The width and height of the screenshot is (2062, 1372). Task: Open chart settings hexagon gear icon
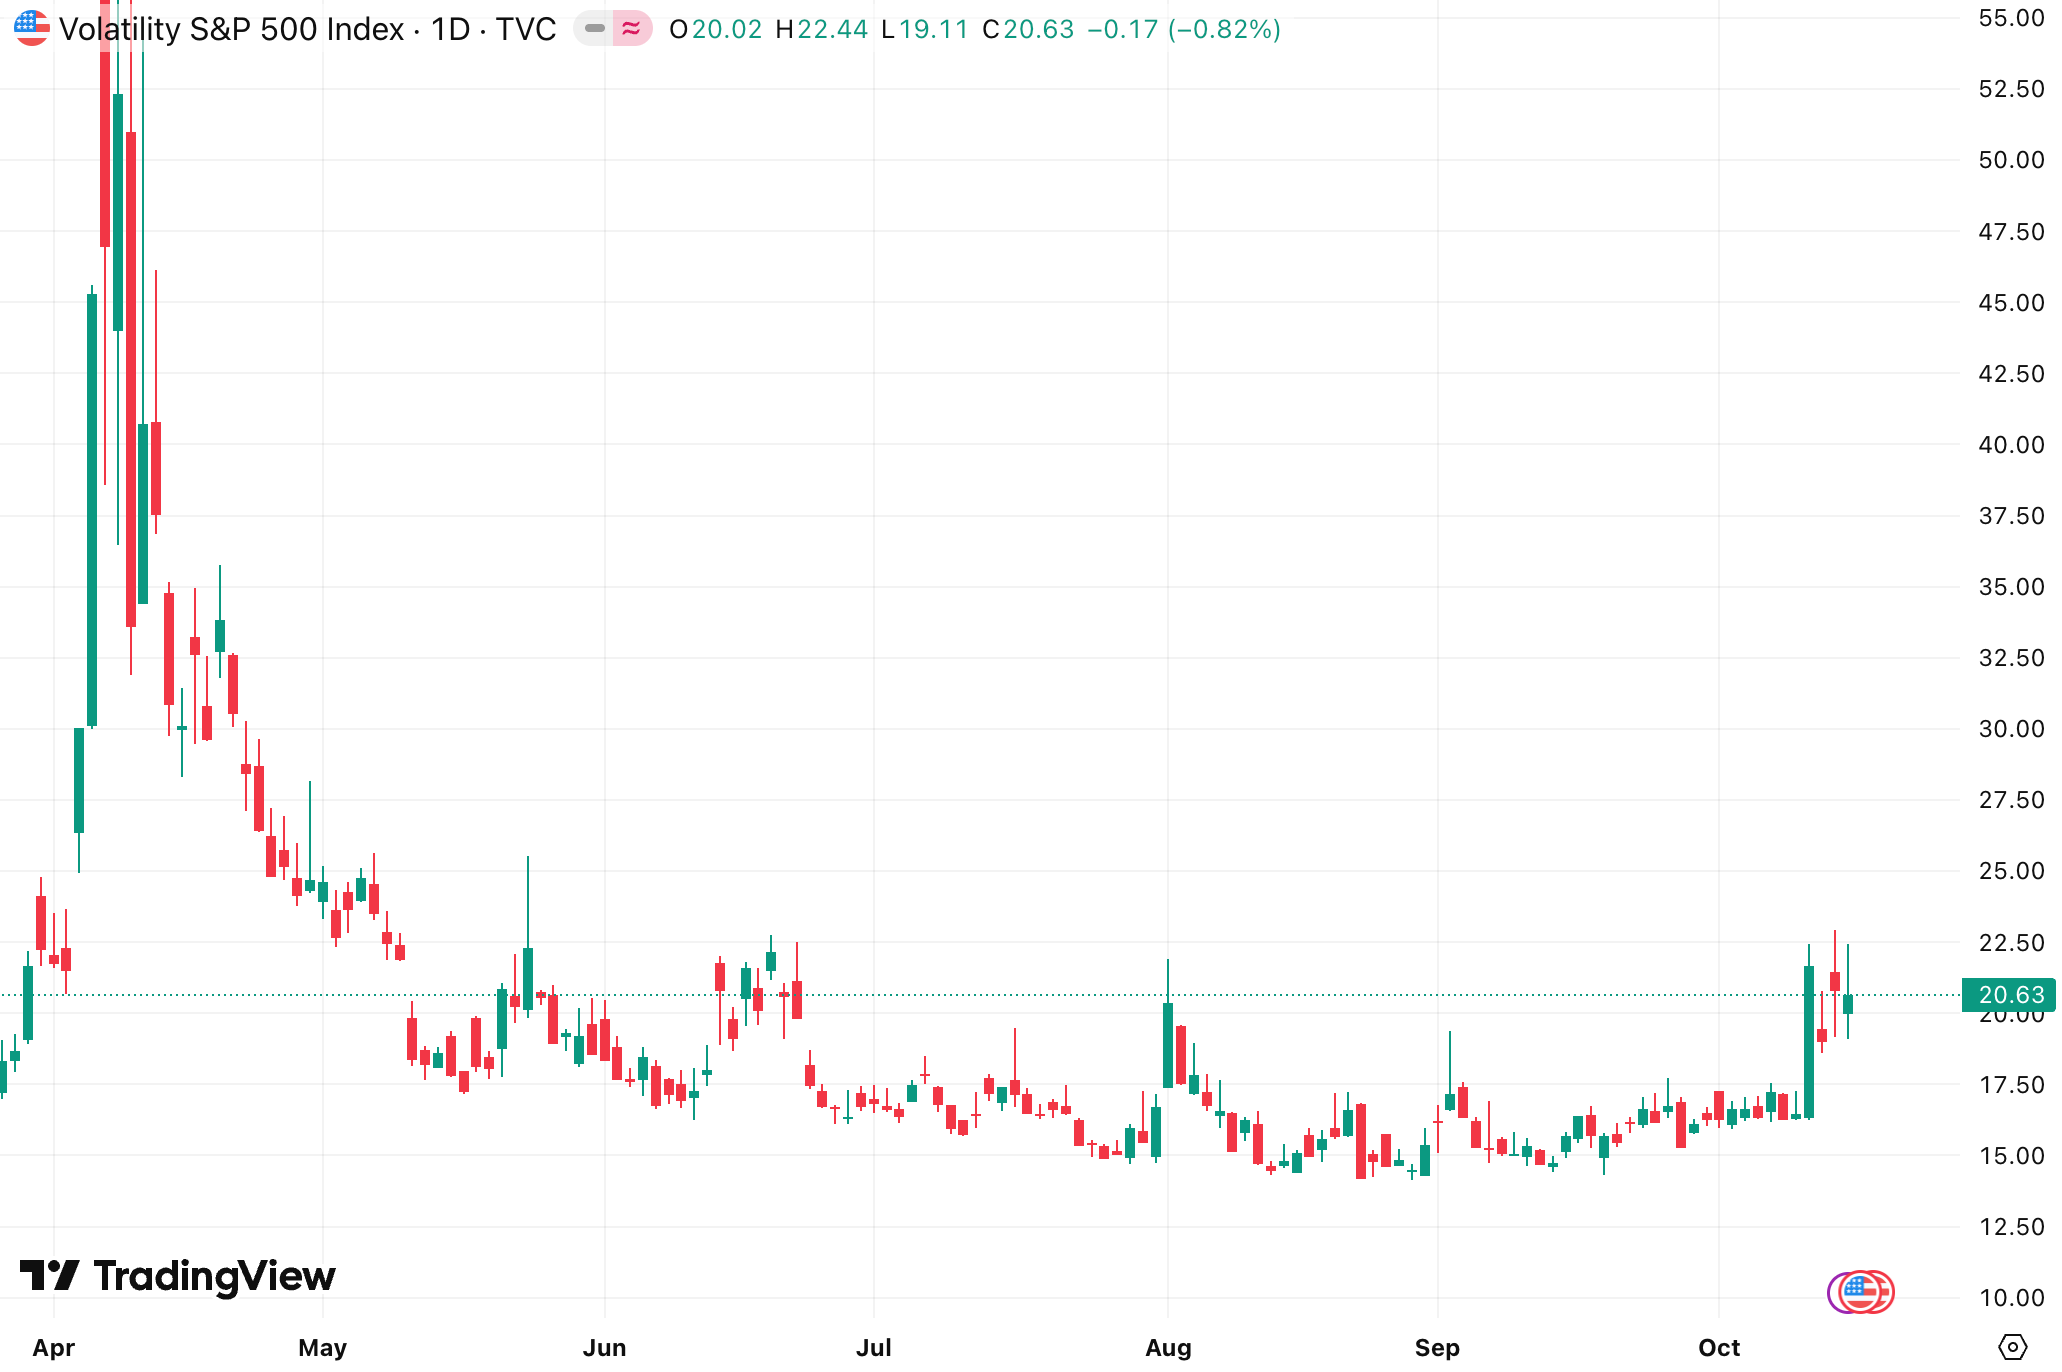(x=2012, y=1347)
